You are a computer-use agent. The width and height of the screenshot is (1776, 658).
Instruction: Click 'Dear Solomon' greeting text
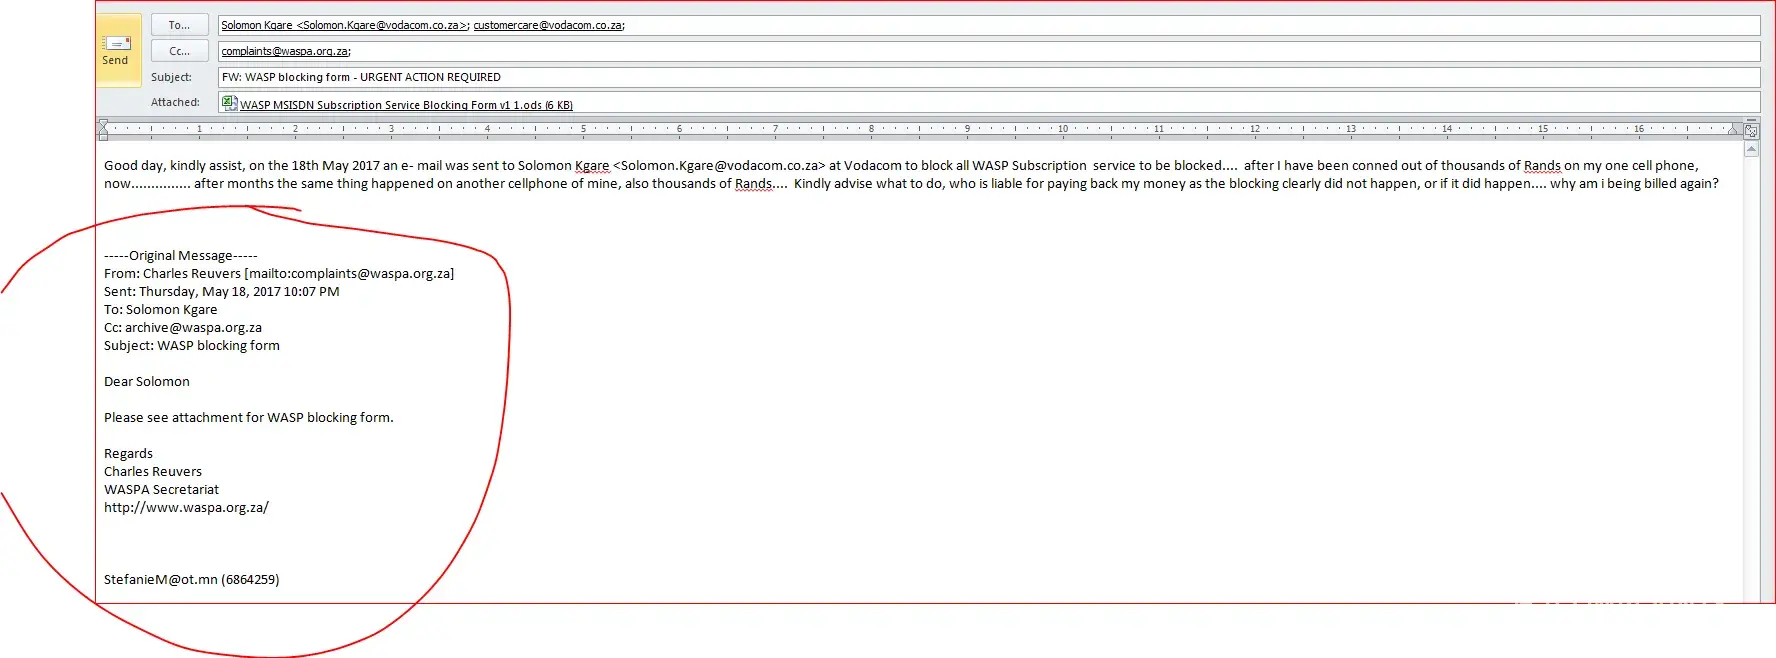tap(147, 382)
